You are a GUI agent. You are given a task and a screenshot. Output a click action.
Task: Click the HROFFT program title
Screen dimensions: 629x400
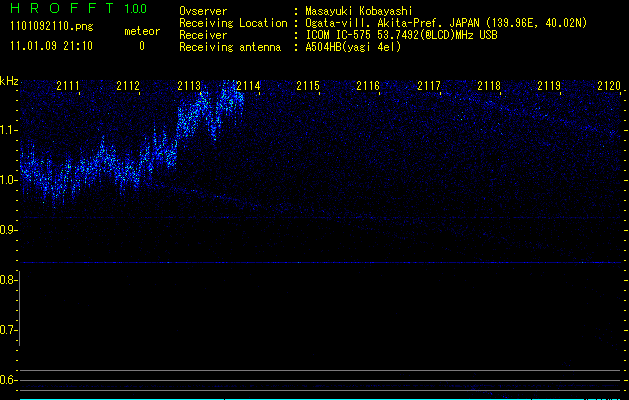(x=63, y=8)
